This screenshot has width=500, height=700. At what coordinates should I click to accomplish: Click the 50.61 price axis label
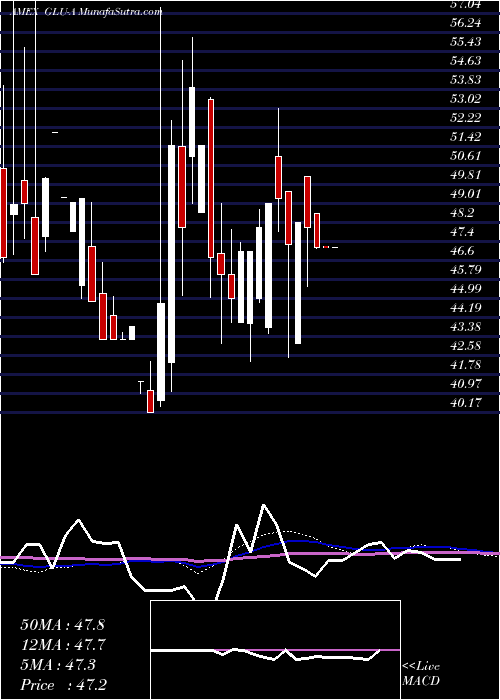[465, 156]
